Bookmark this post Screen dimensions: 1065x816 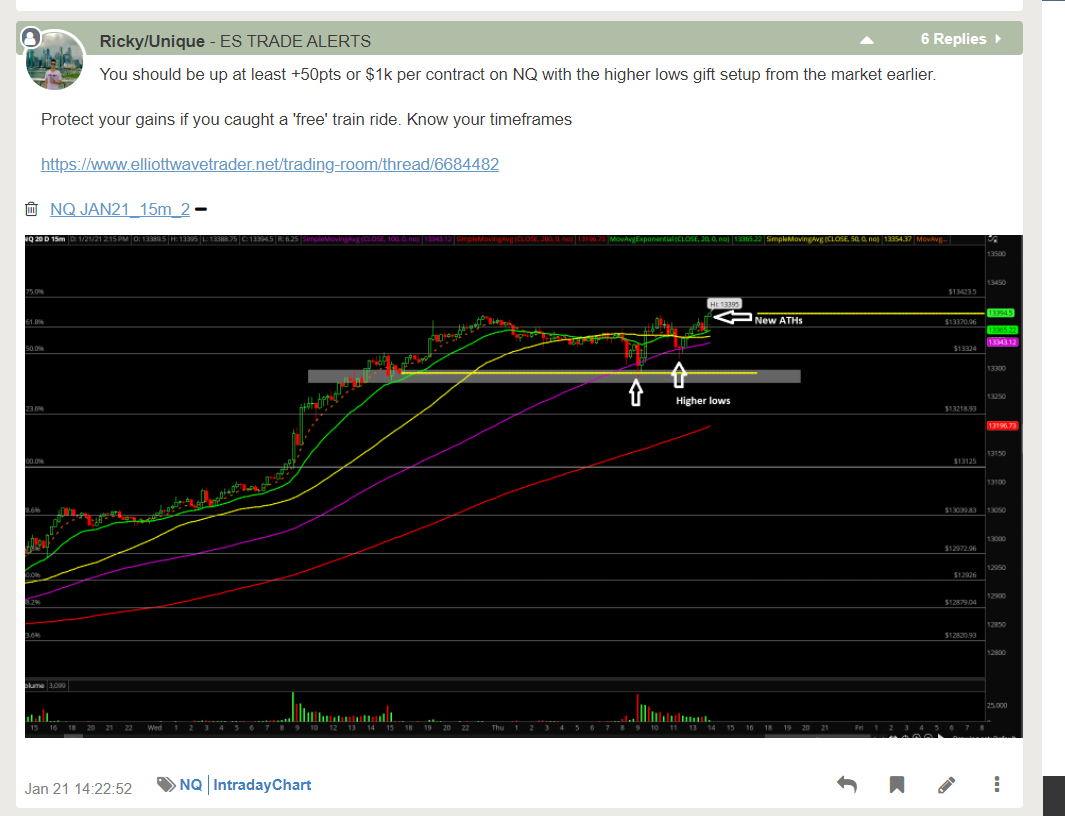[897, 785]
